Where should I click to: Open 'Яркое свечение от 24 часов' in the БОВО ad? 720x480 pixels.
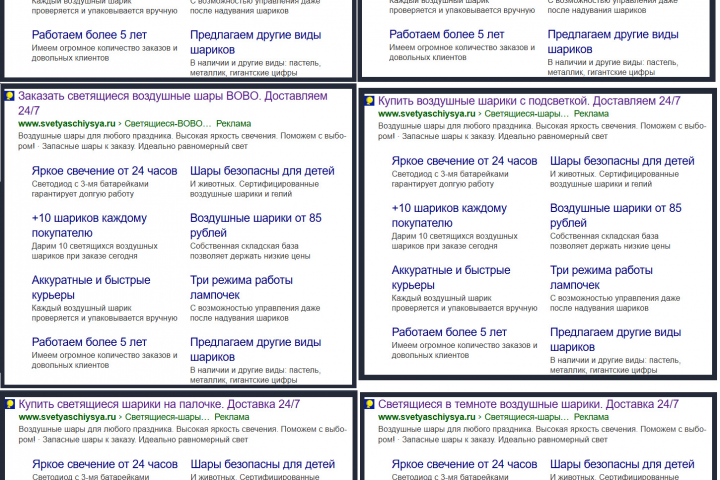coord(104,171)
